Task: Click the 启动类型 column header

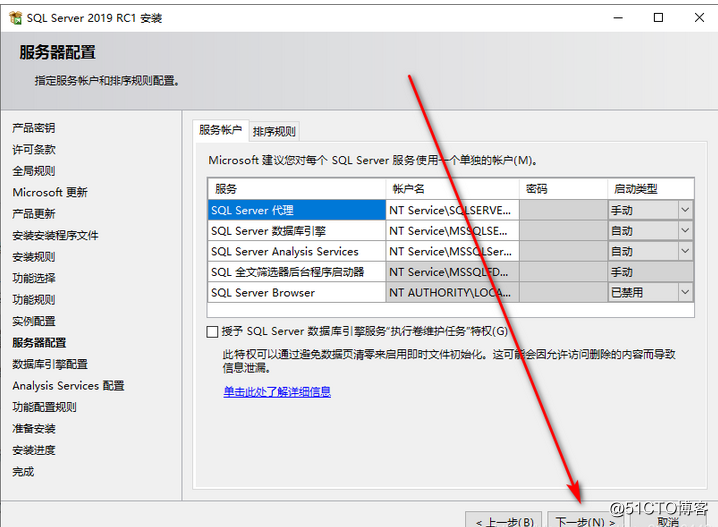Action: [650, 189]
